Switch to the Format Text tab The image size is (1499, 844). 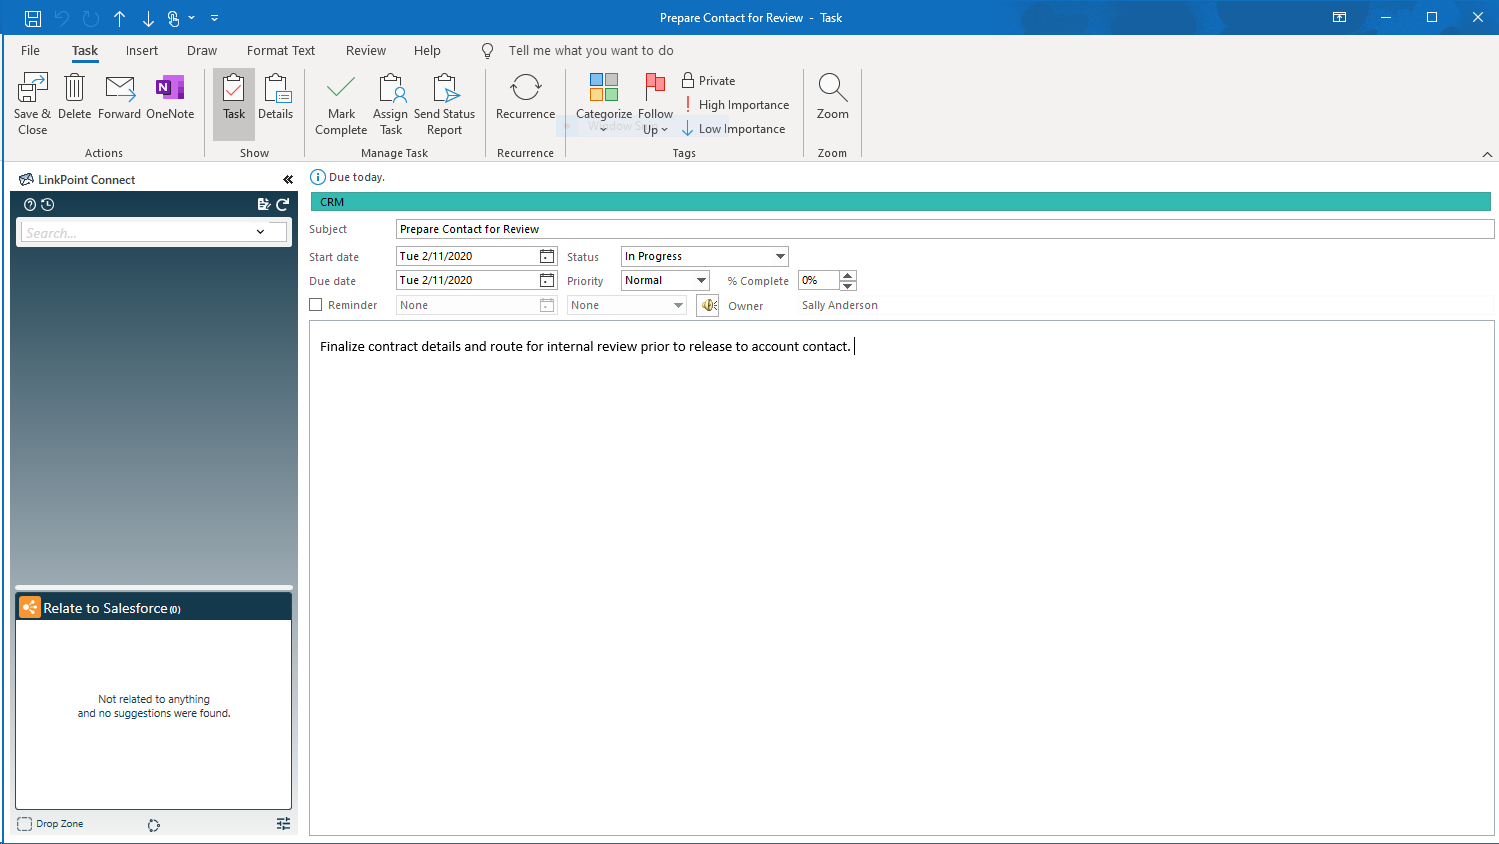pyautogui.click(x=280, y=51)
